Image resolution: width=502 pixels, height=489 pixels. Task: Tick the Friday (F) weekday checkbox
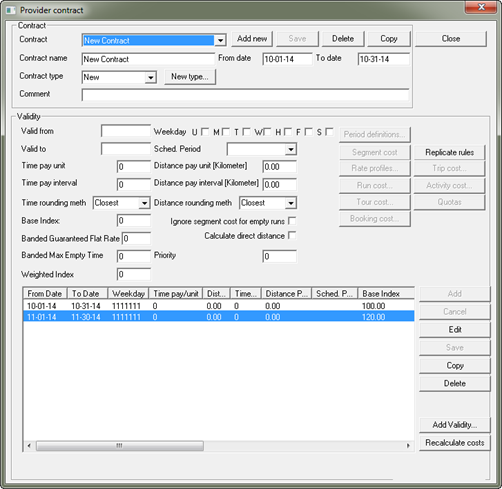[x=309, y=132]
